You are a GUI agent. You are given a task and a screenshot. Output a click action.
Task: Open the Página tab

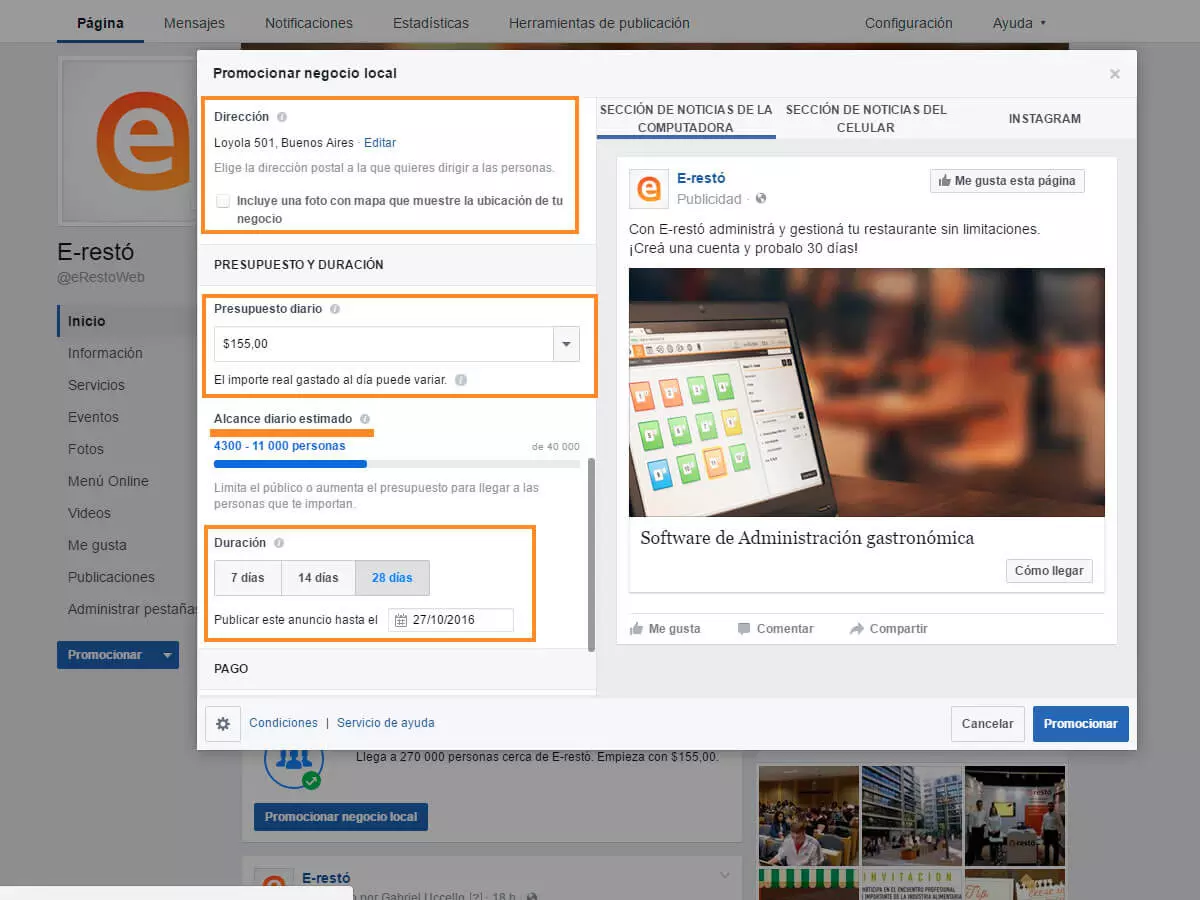pos(100,23)
